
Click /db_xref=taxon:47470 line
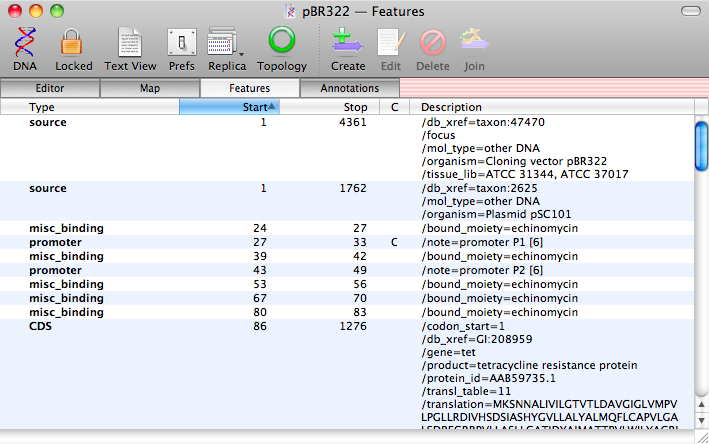(483, 122)
